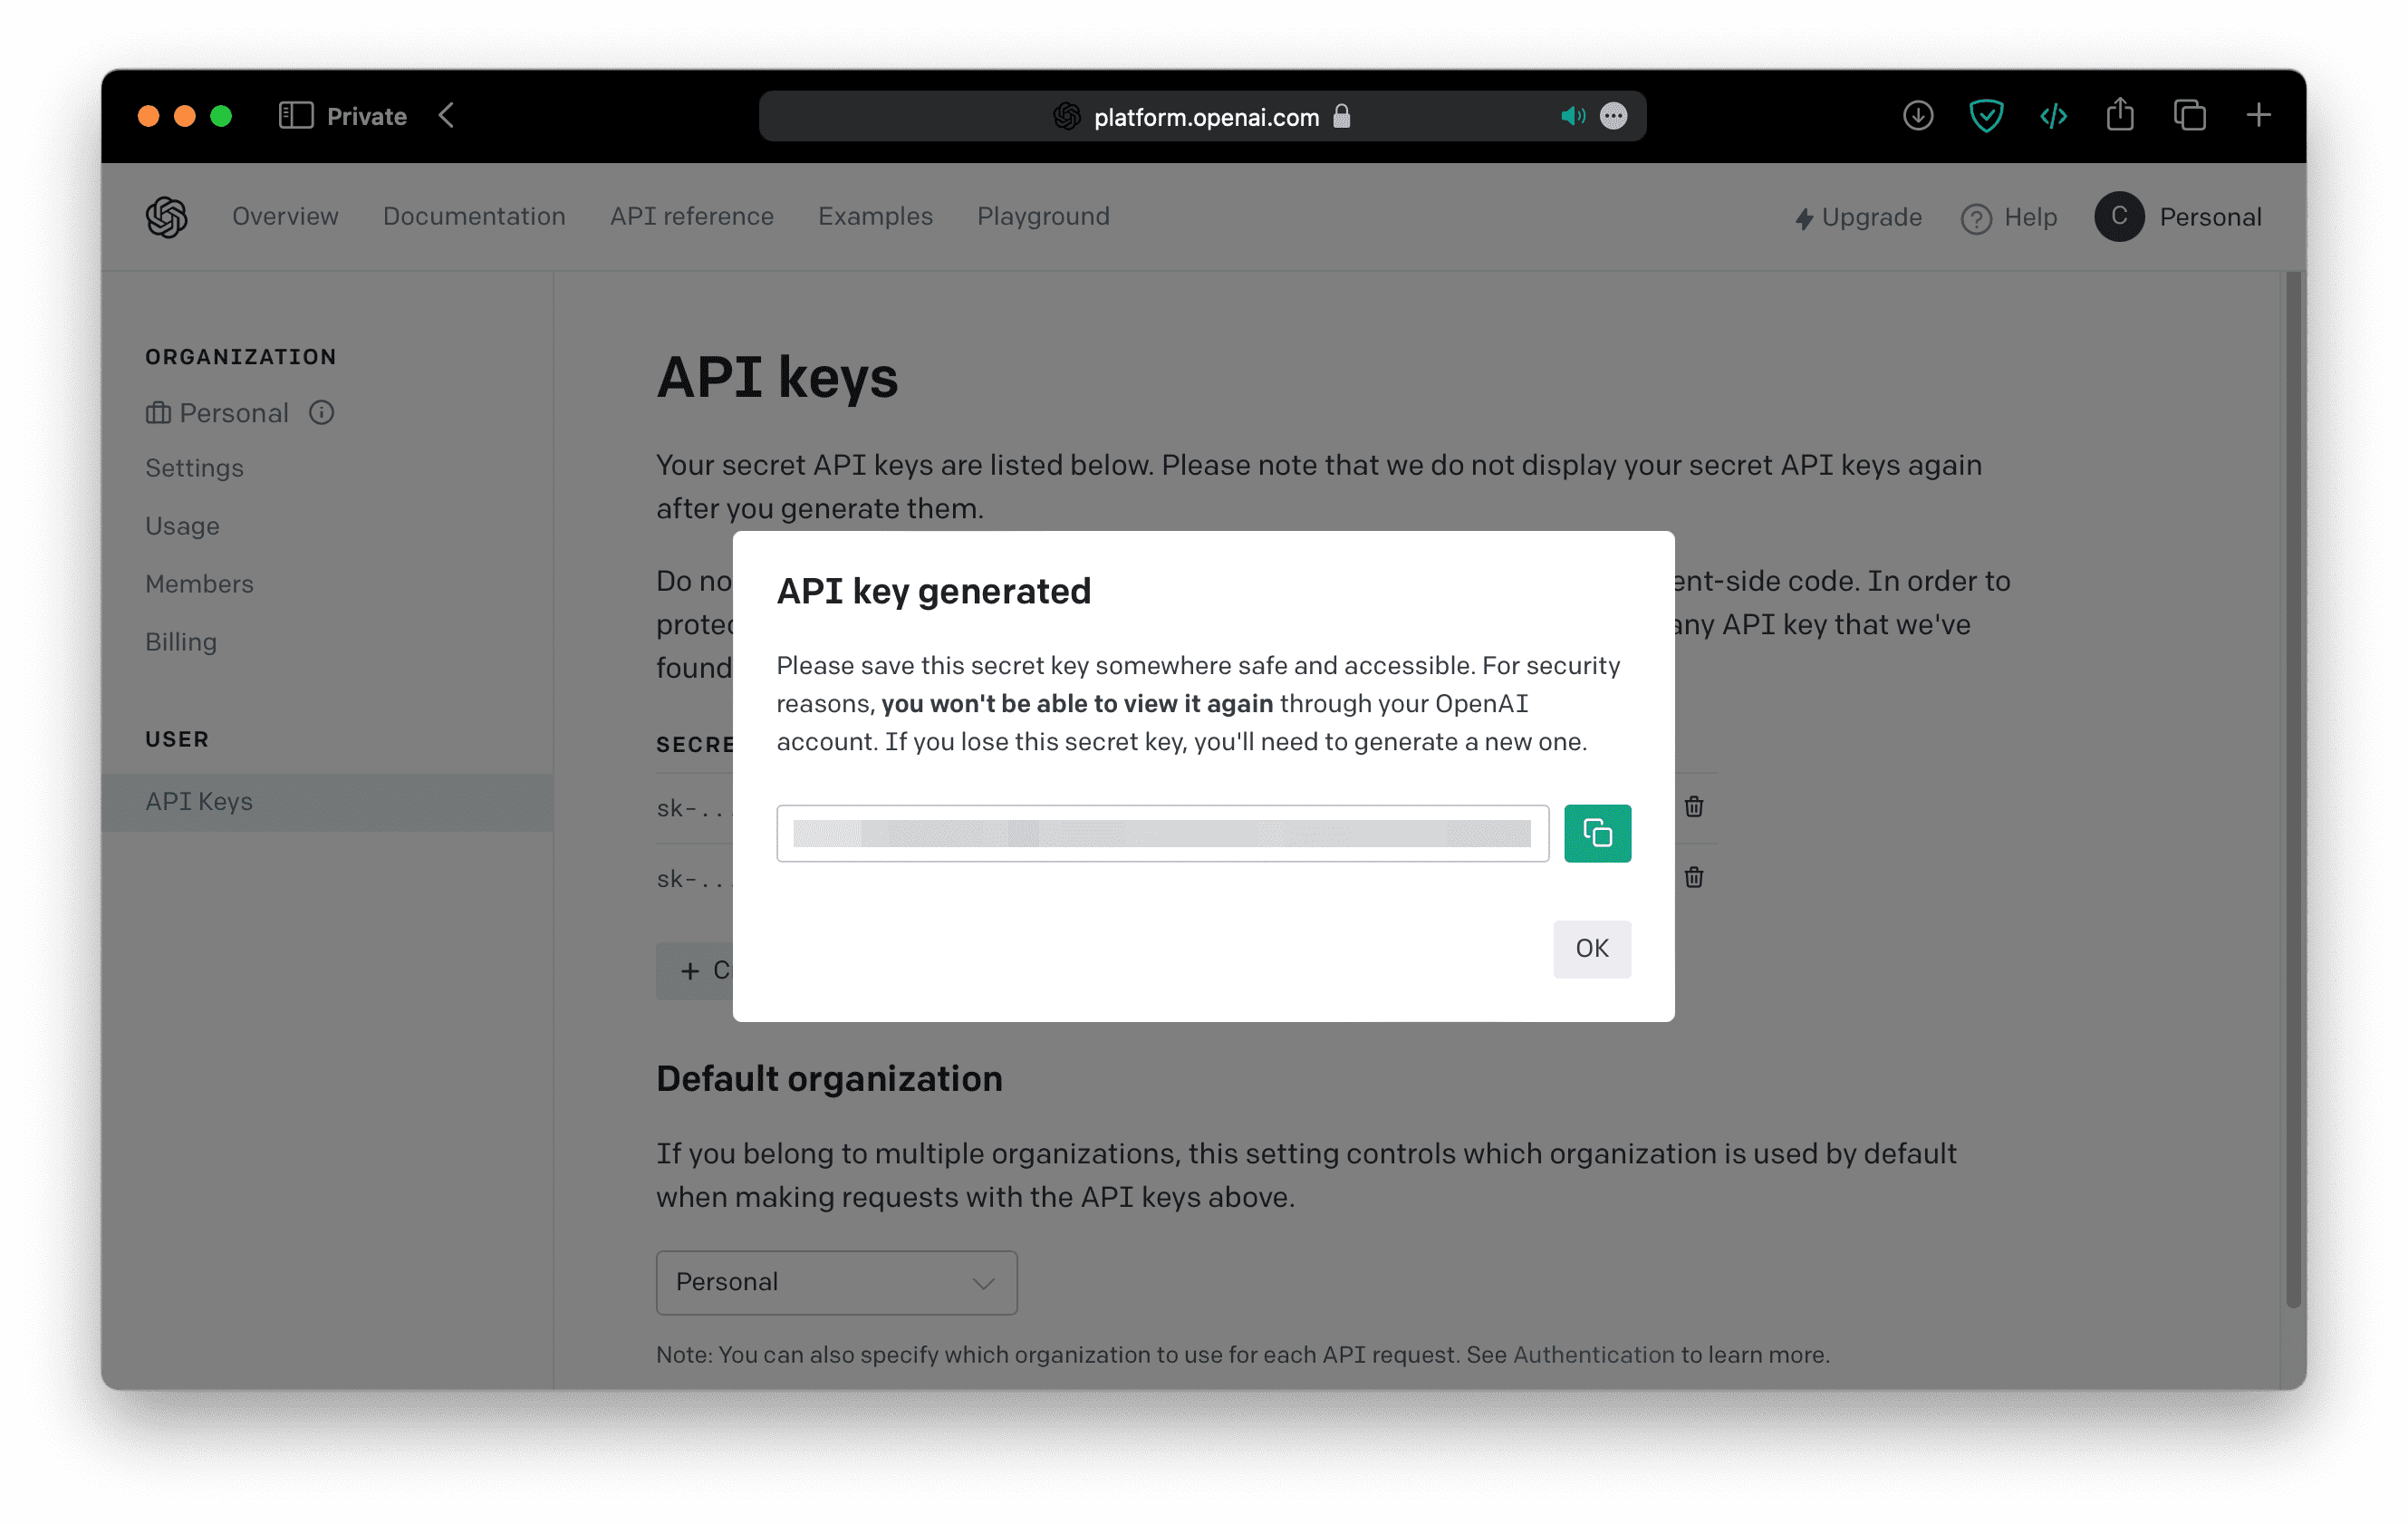
Task: Click the lock icon in address bar
Action: tap(1341, 116)
